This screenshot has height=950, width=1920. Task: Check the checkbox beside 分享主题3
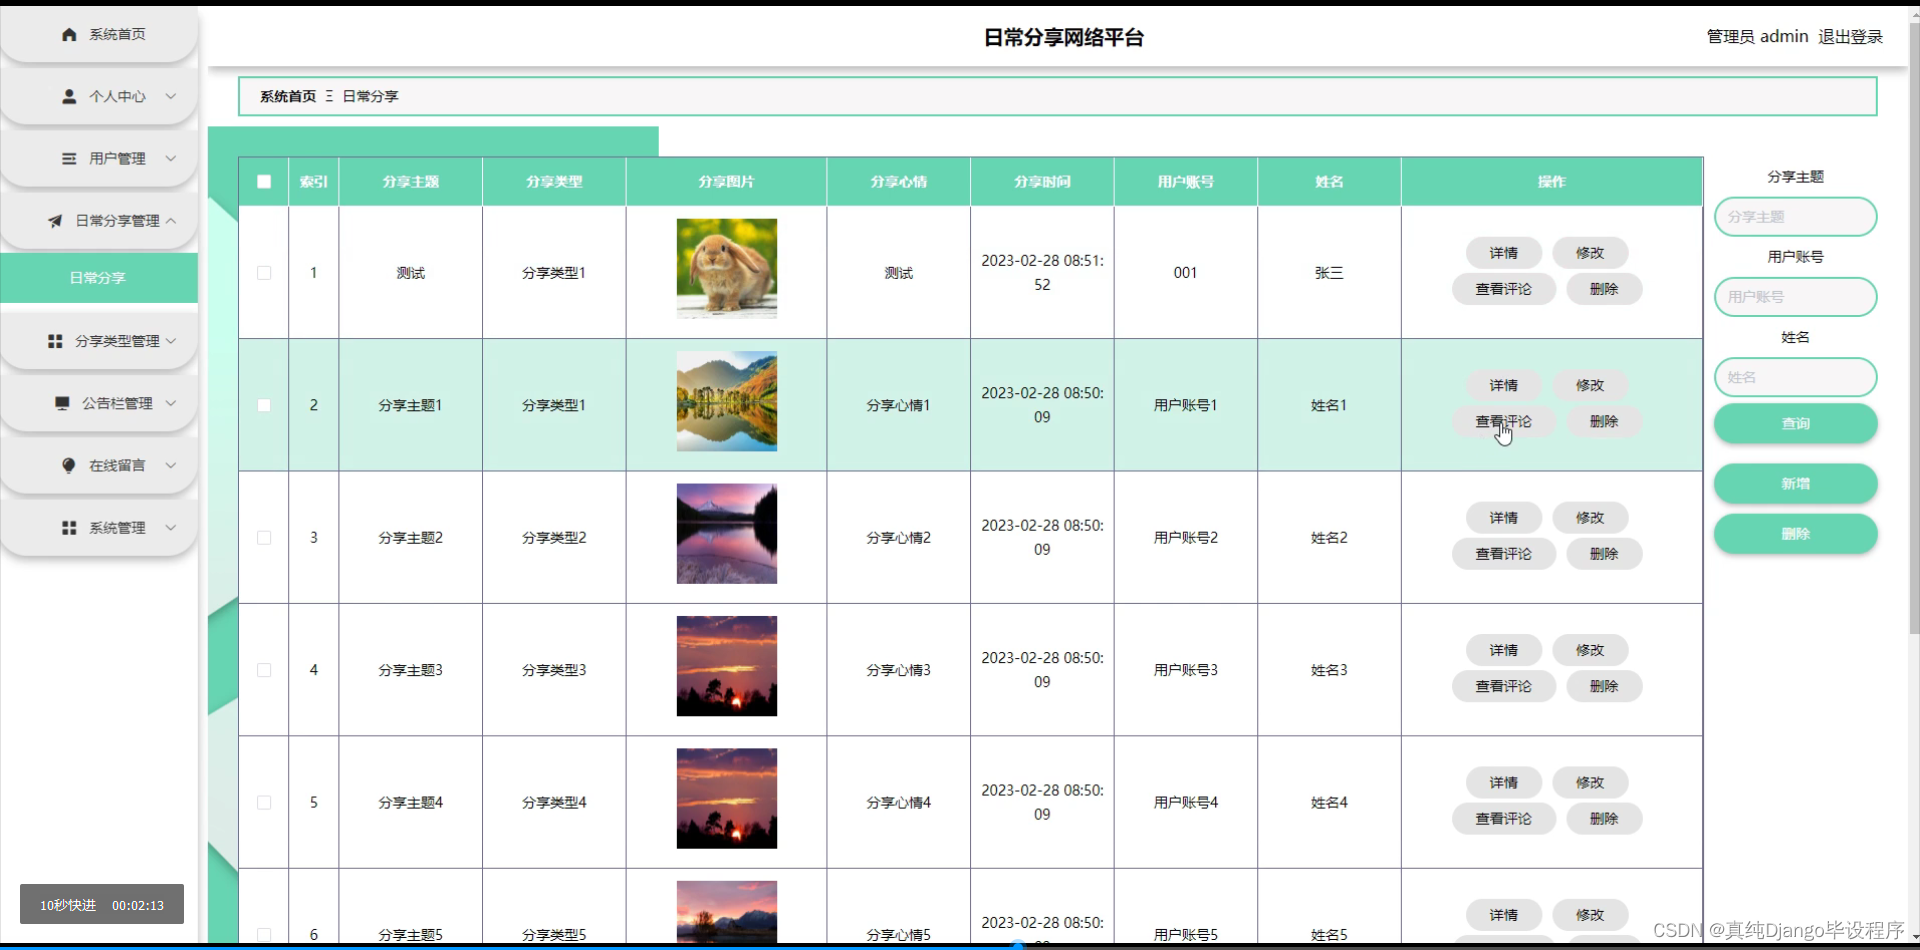pyautogui.click(x=263, y=669)
